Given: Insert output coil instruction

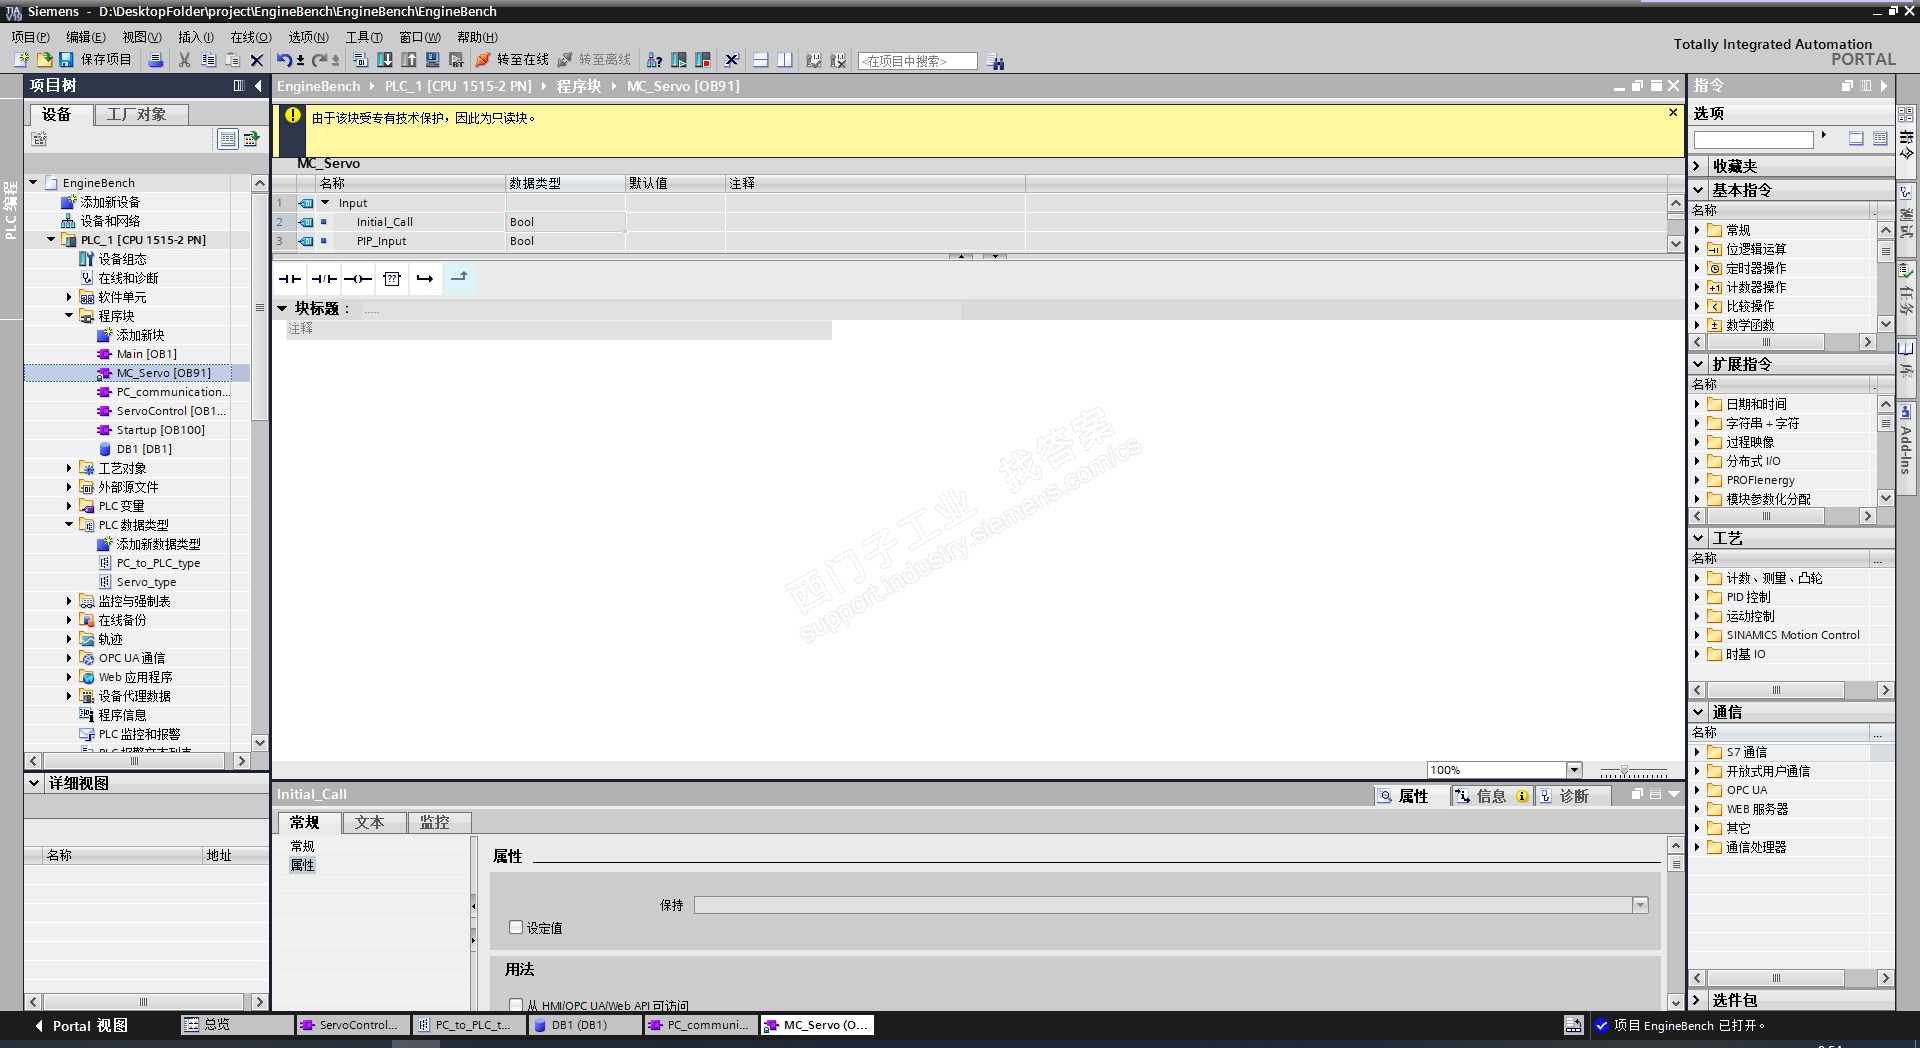Looking at the screenshot, I should pos(358,279).
